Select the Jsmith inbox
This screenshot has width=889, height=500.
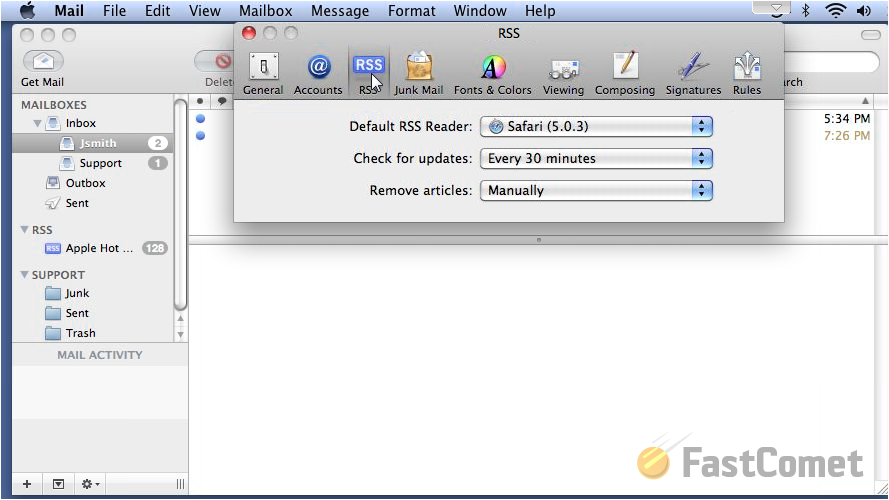point(93,143)
